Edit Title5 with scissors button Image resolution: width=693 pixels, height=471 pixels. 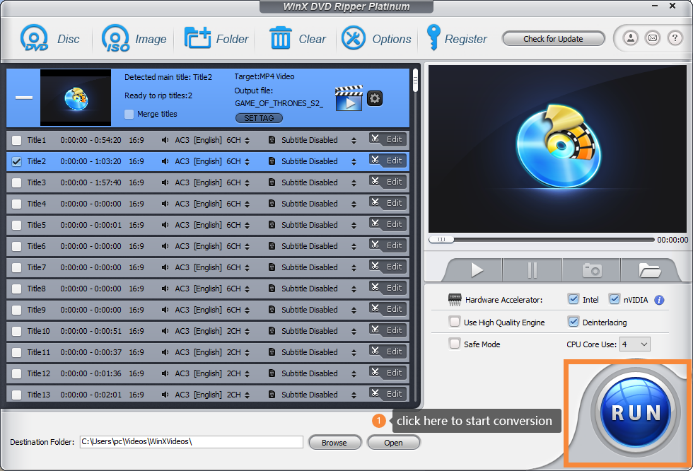point(388,224)
